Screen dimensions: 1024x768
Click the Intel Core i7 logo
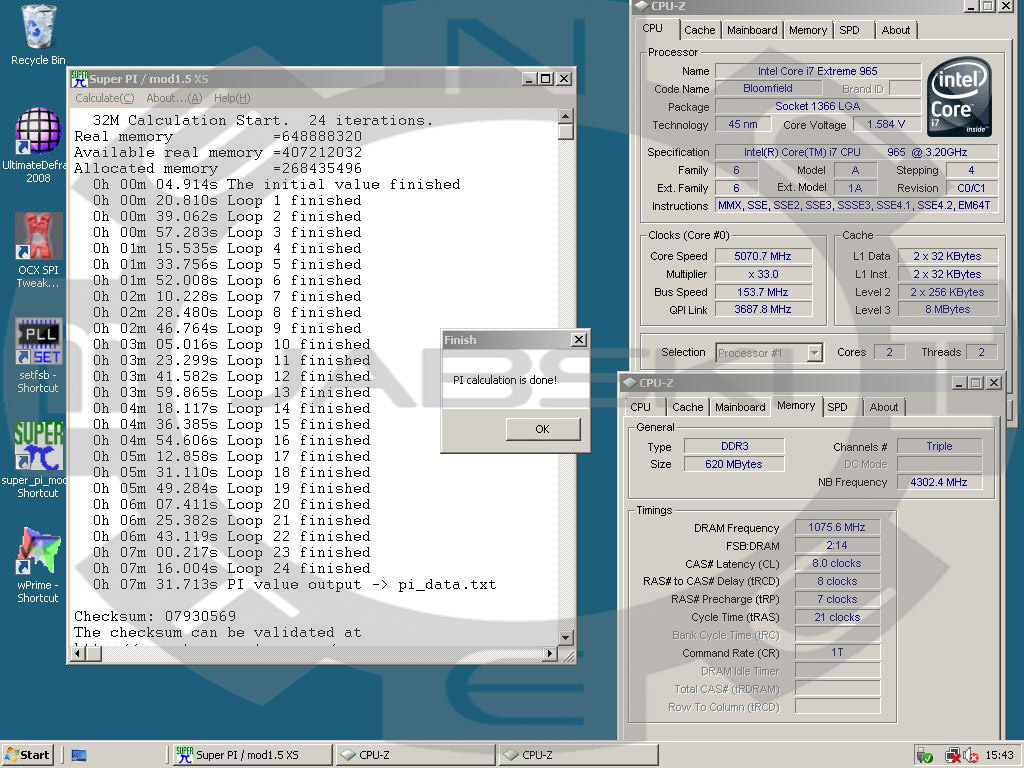[x=960, y=97]
